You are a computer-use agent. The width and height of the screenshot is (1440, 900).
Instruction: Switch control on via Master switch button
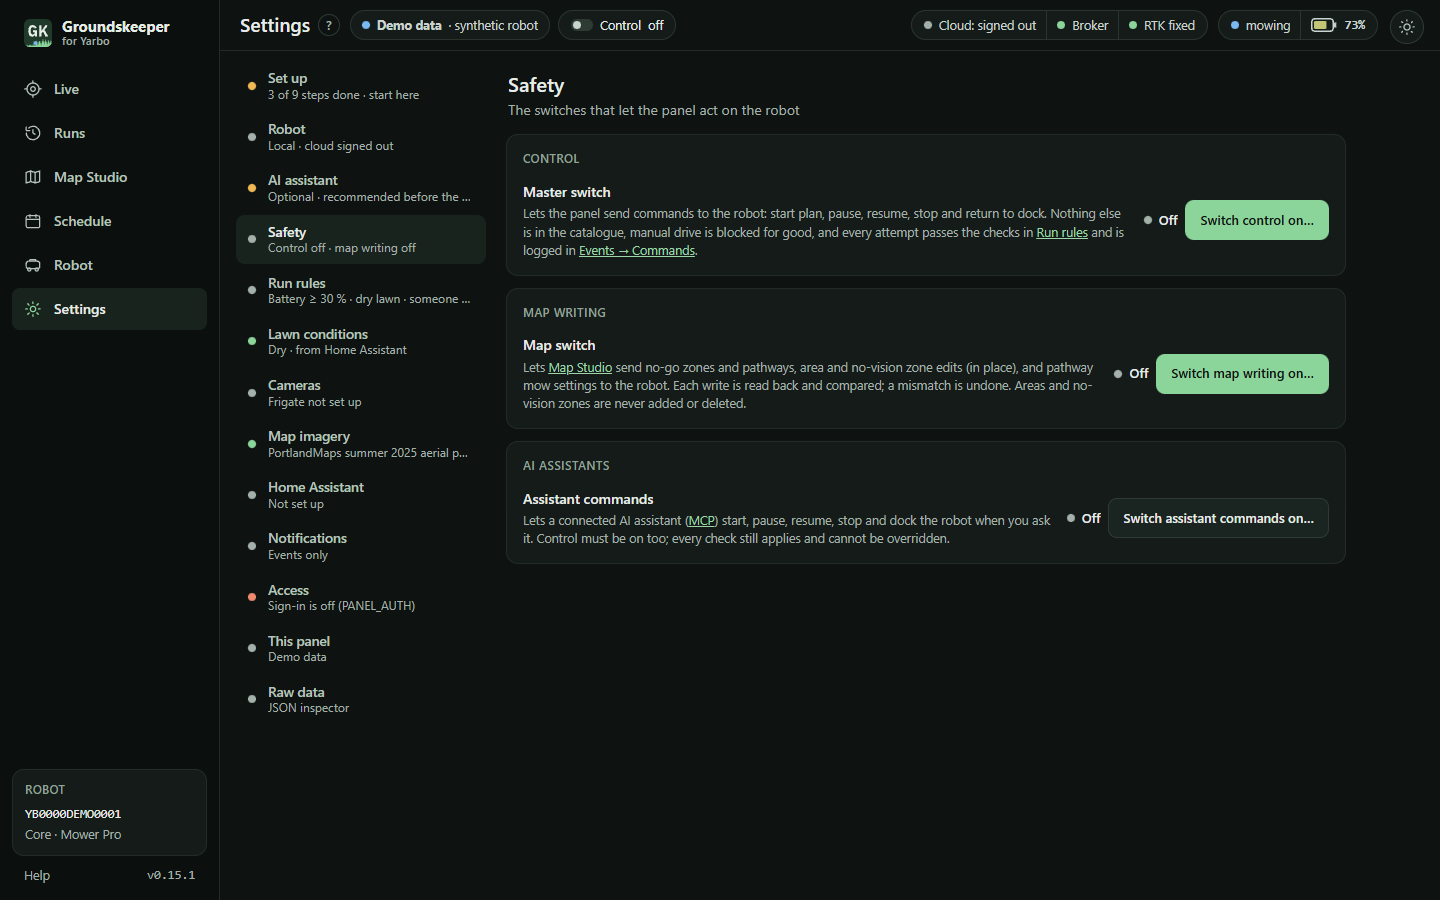pos(1257,220)
